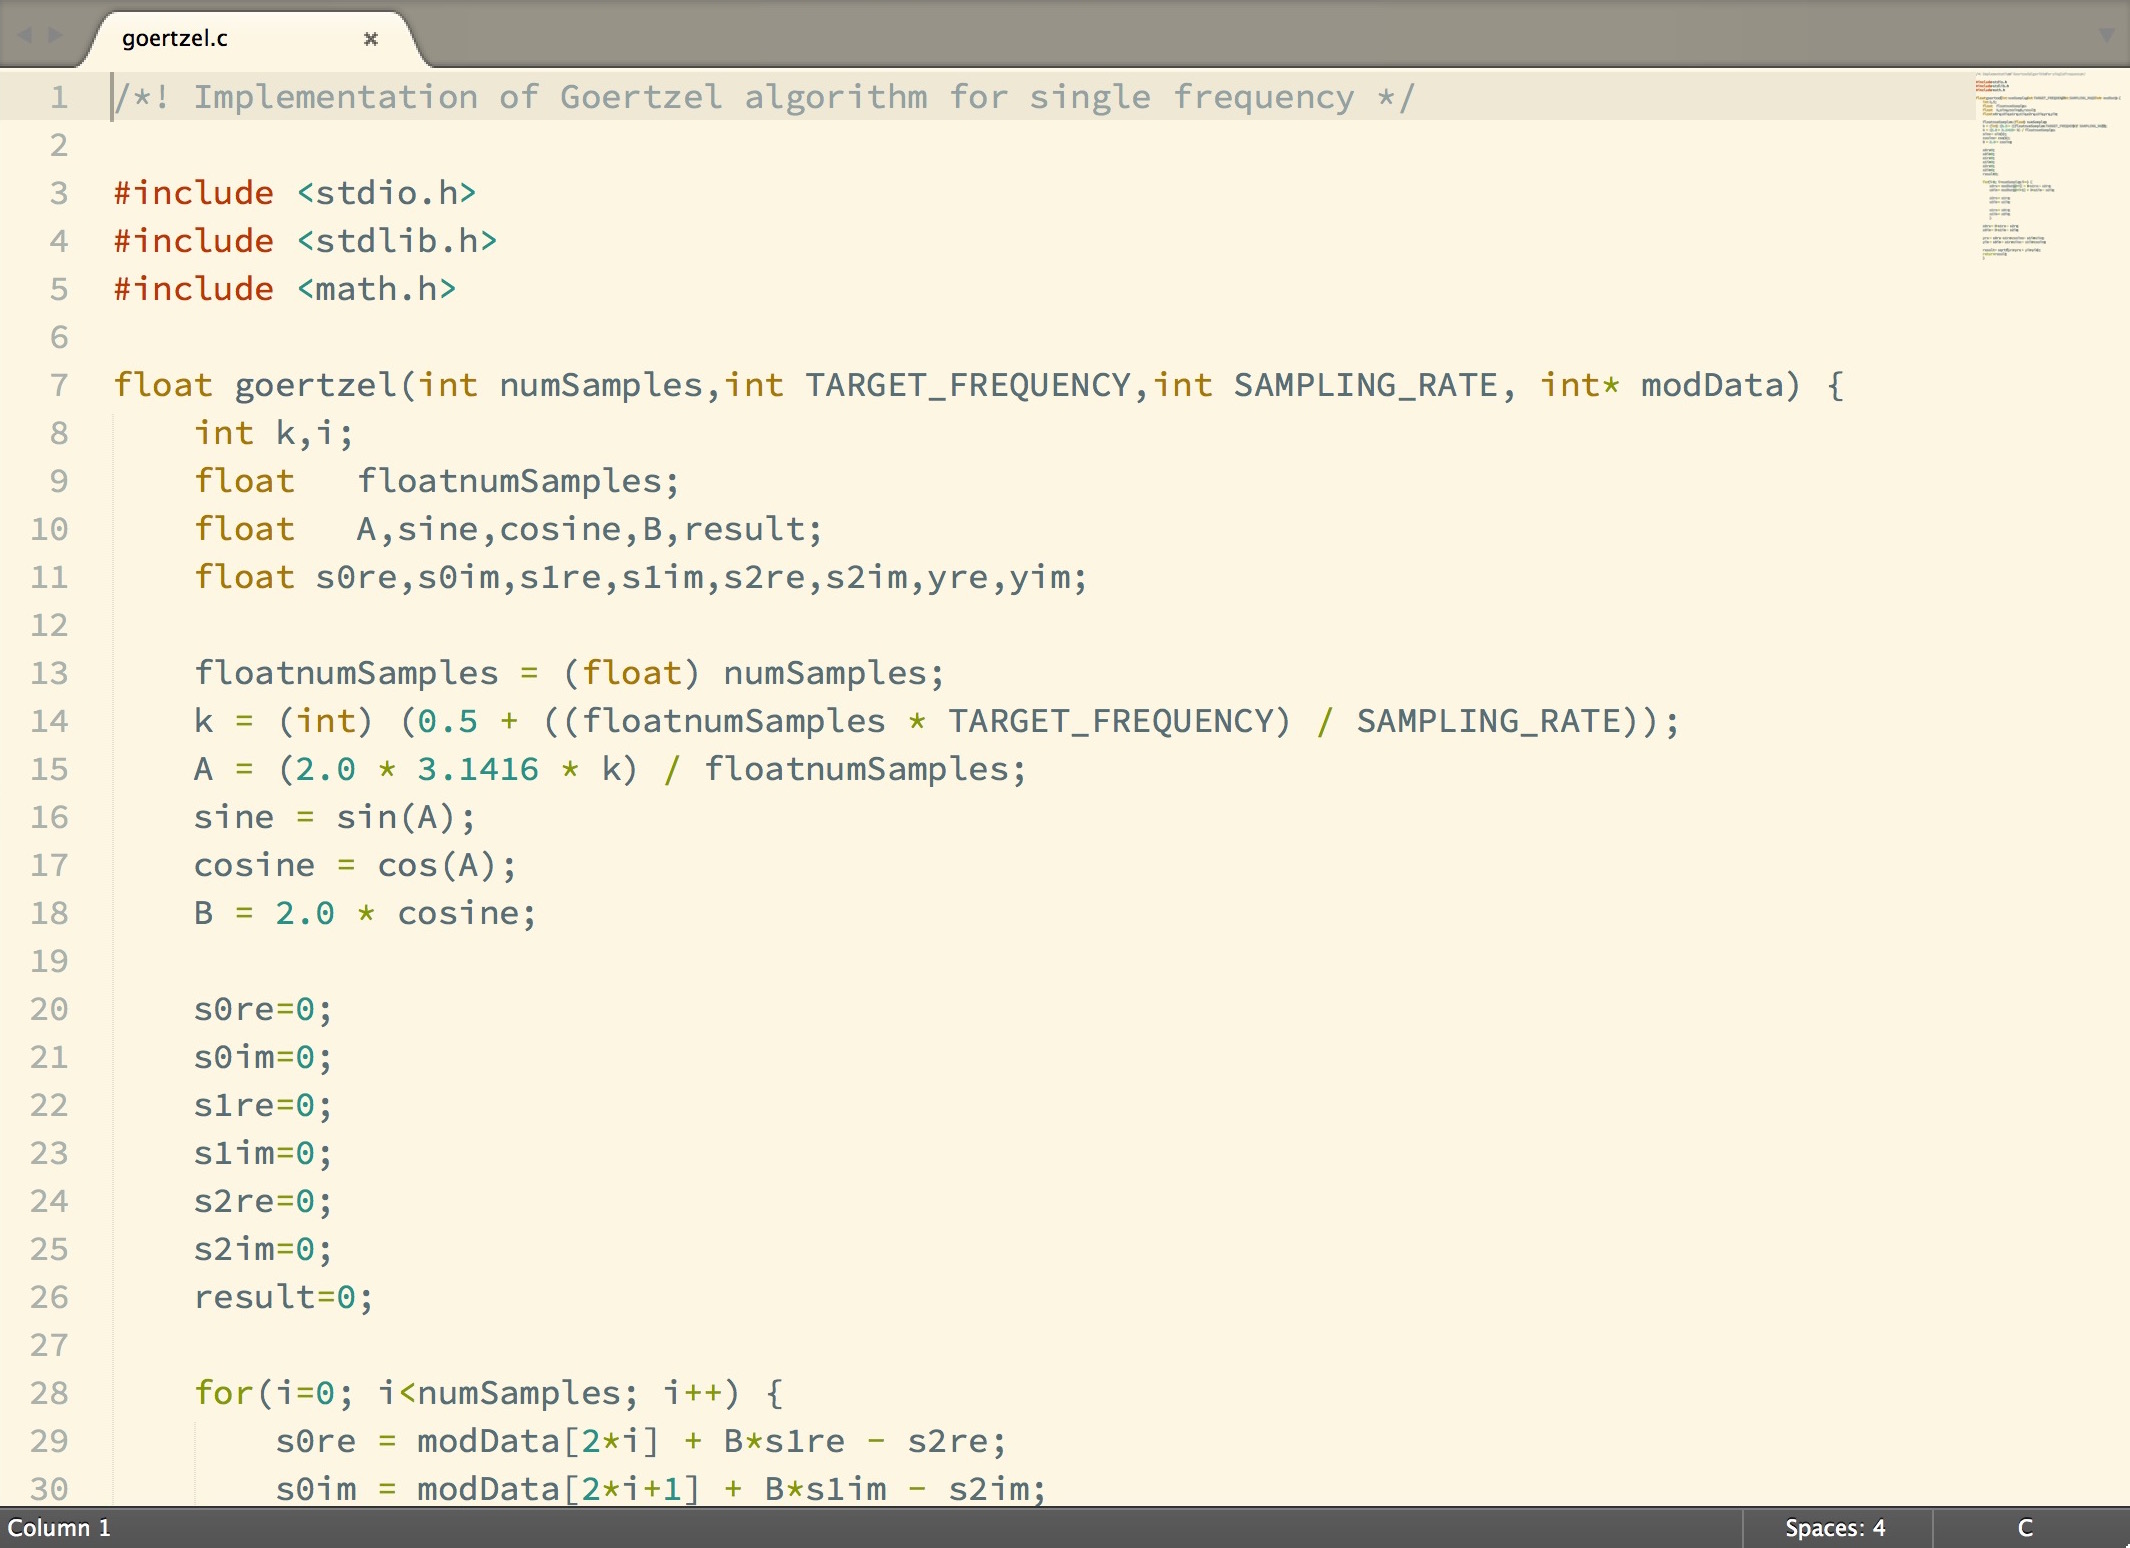
Task: Close the goertzel.c tab
Action: 371,39
